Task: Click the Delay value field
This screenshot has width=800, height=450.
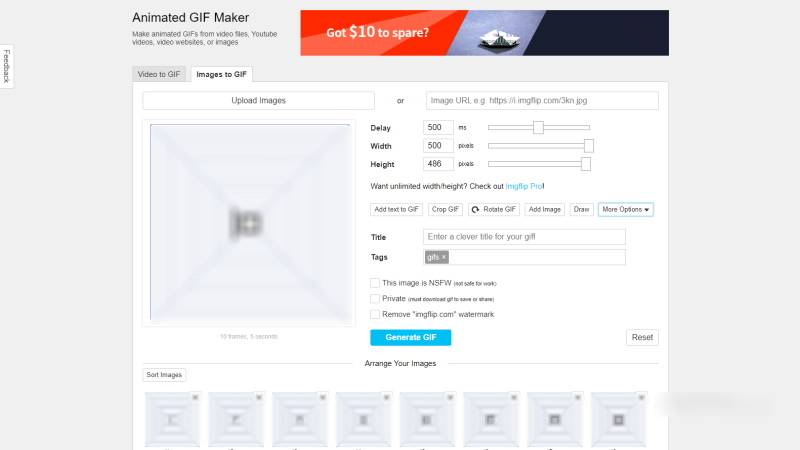Action: click(438, 128)
